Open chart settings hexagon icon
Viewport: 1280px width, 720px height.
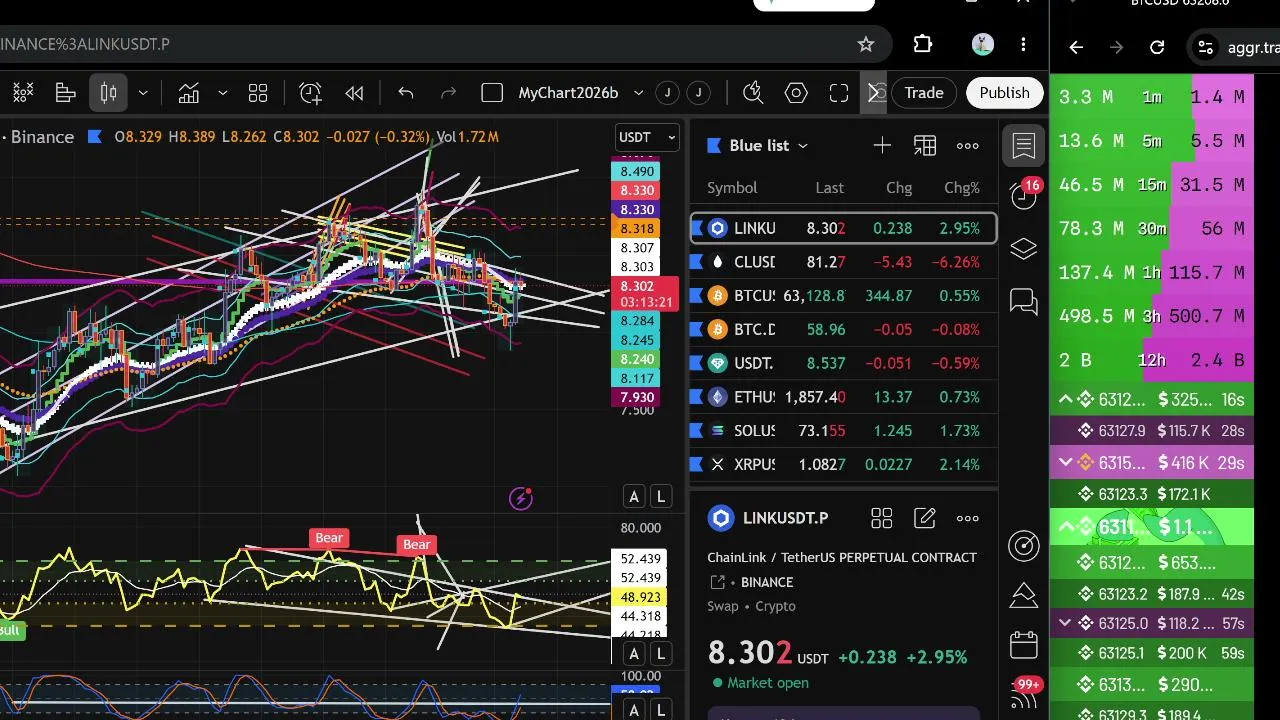(796, 93)
